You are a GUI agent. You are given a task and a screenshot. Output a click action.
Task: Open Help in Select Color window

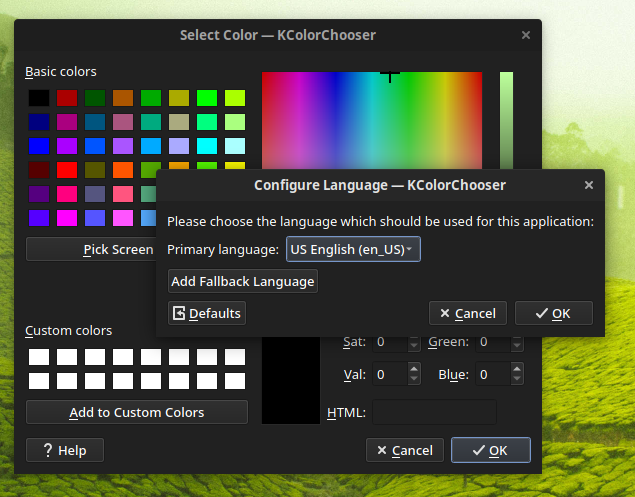[x=65, y=450]
